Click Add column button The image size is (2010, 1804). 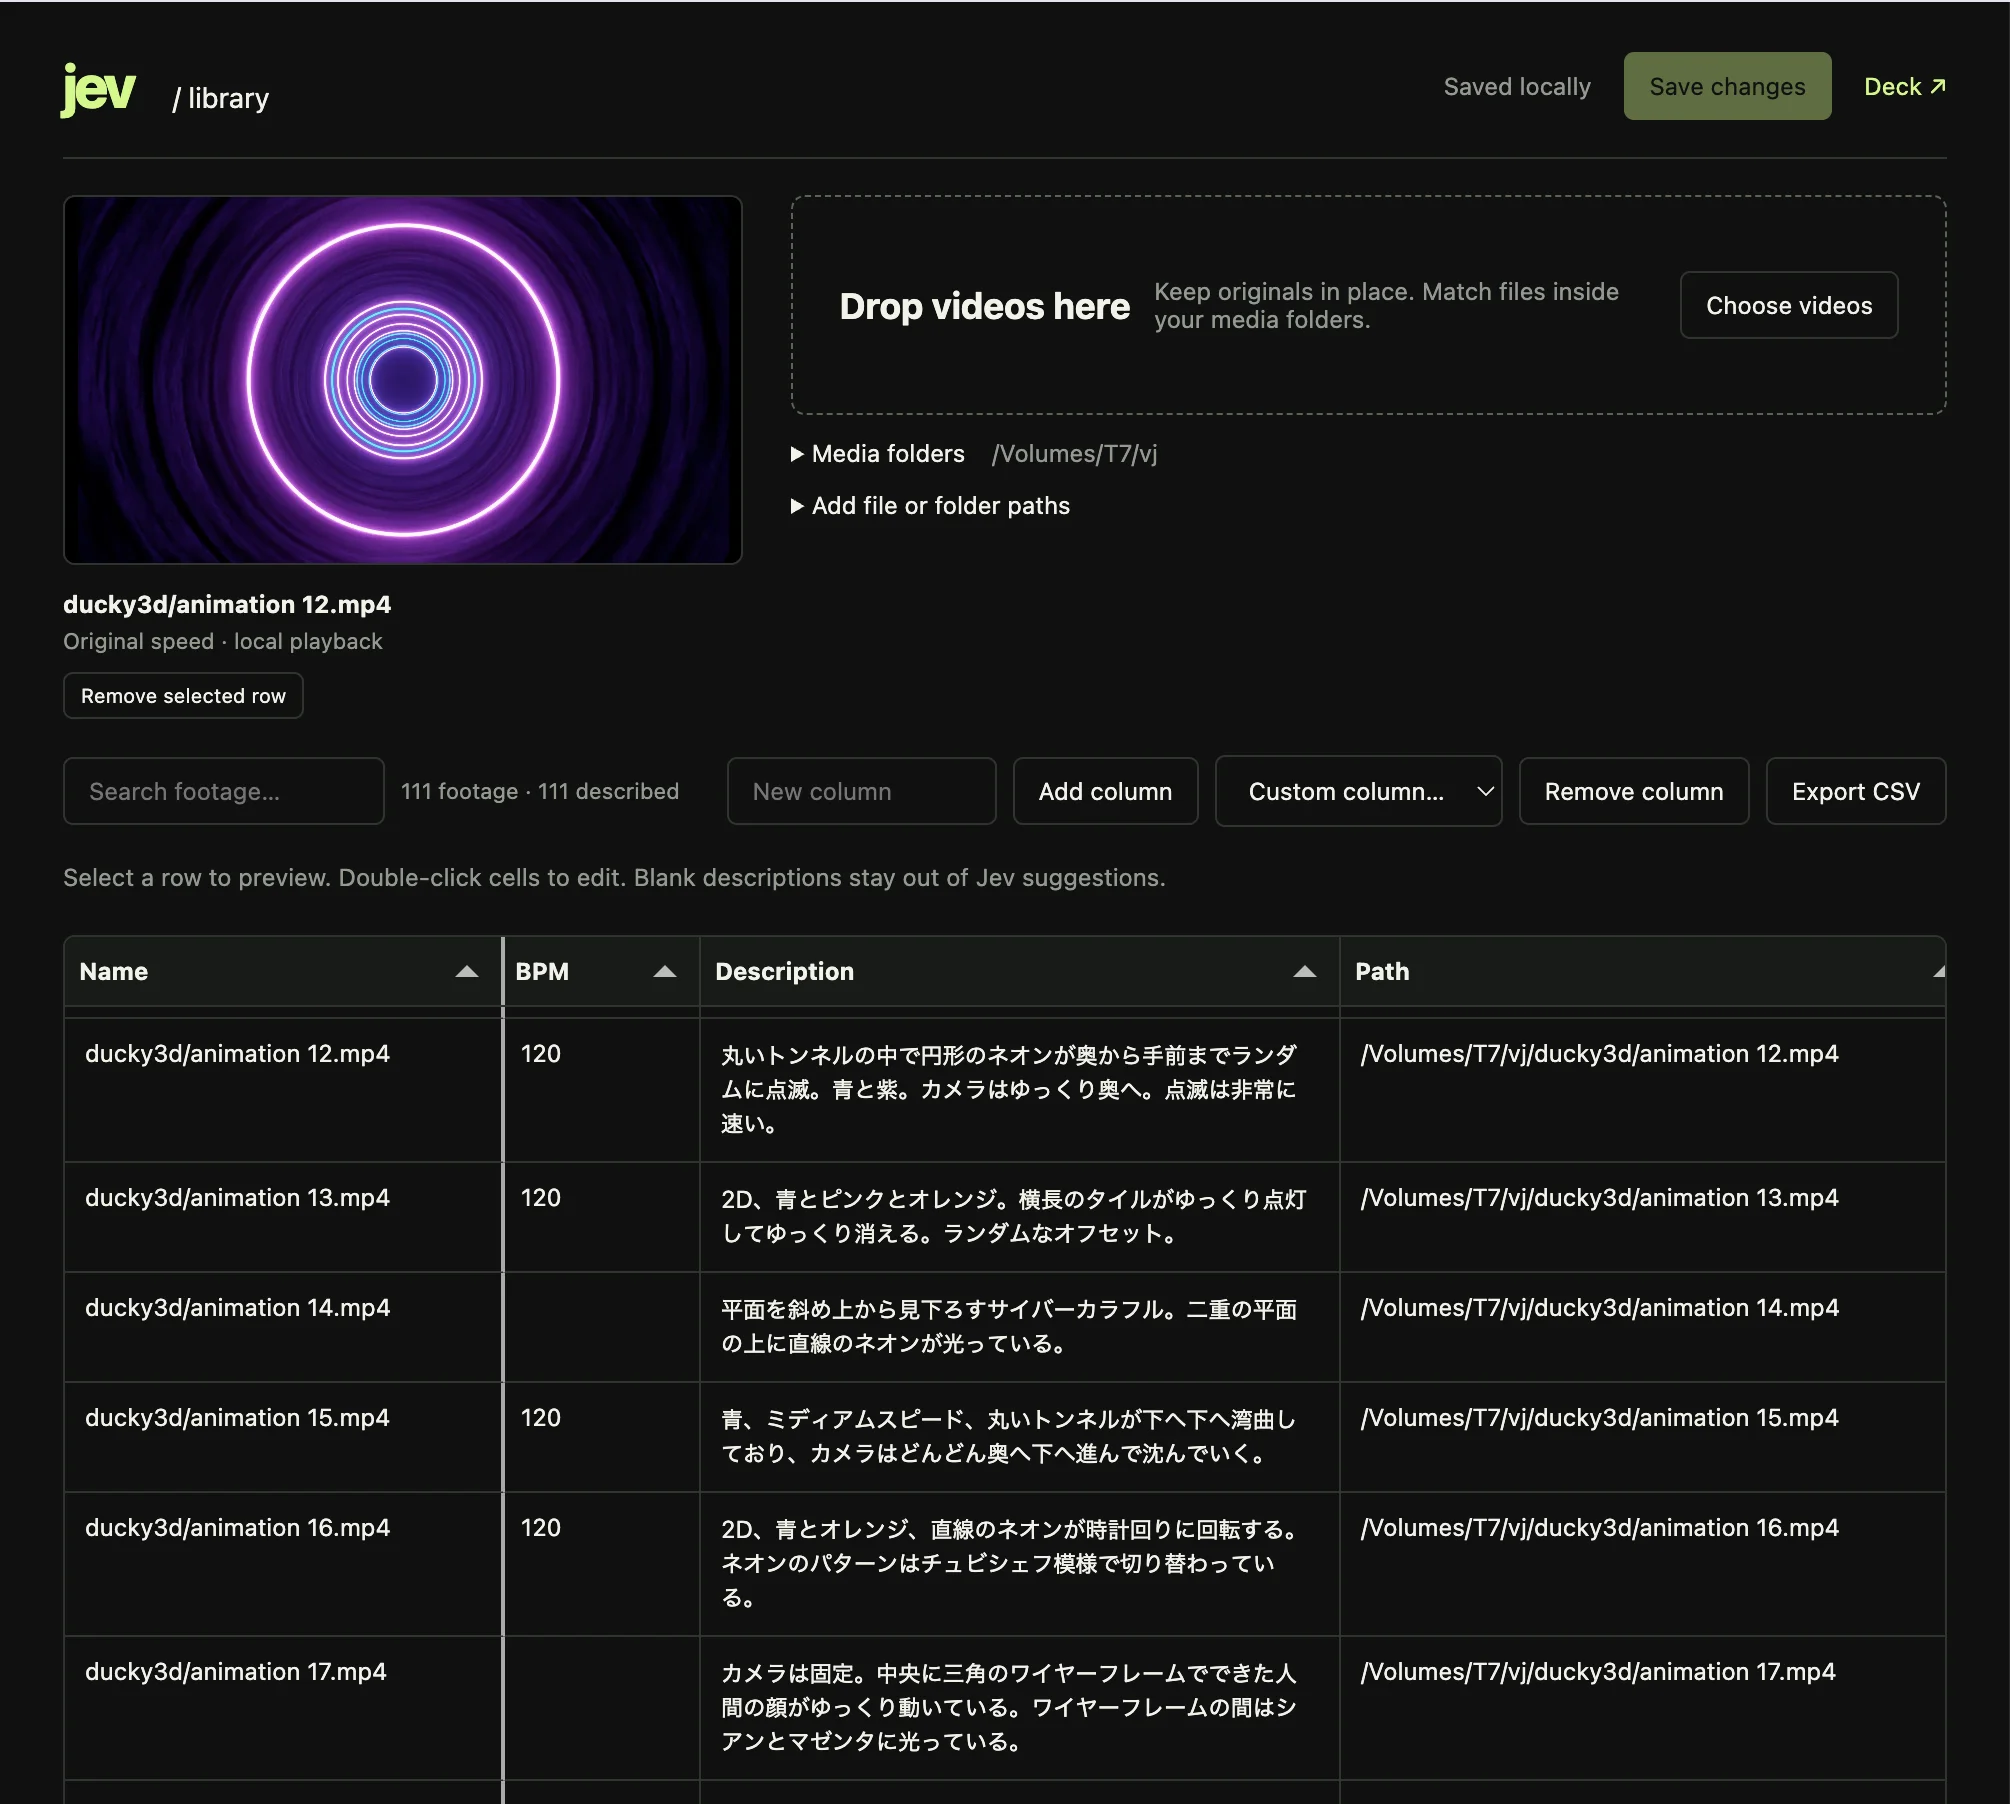tap(1105, 791)
